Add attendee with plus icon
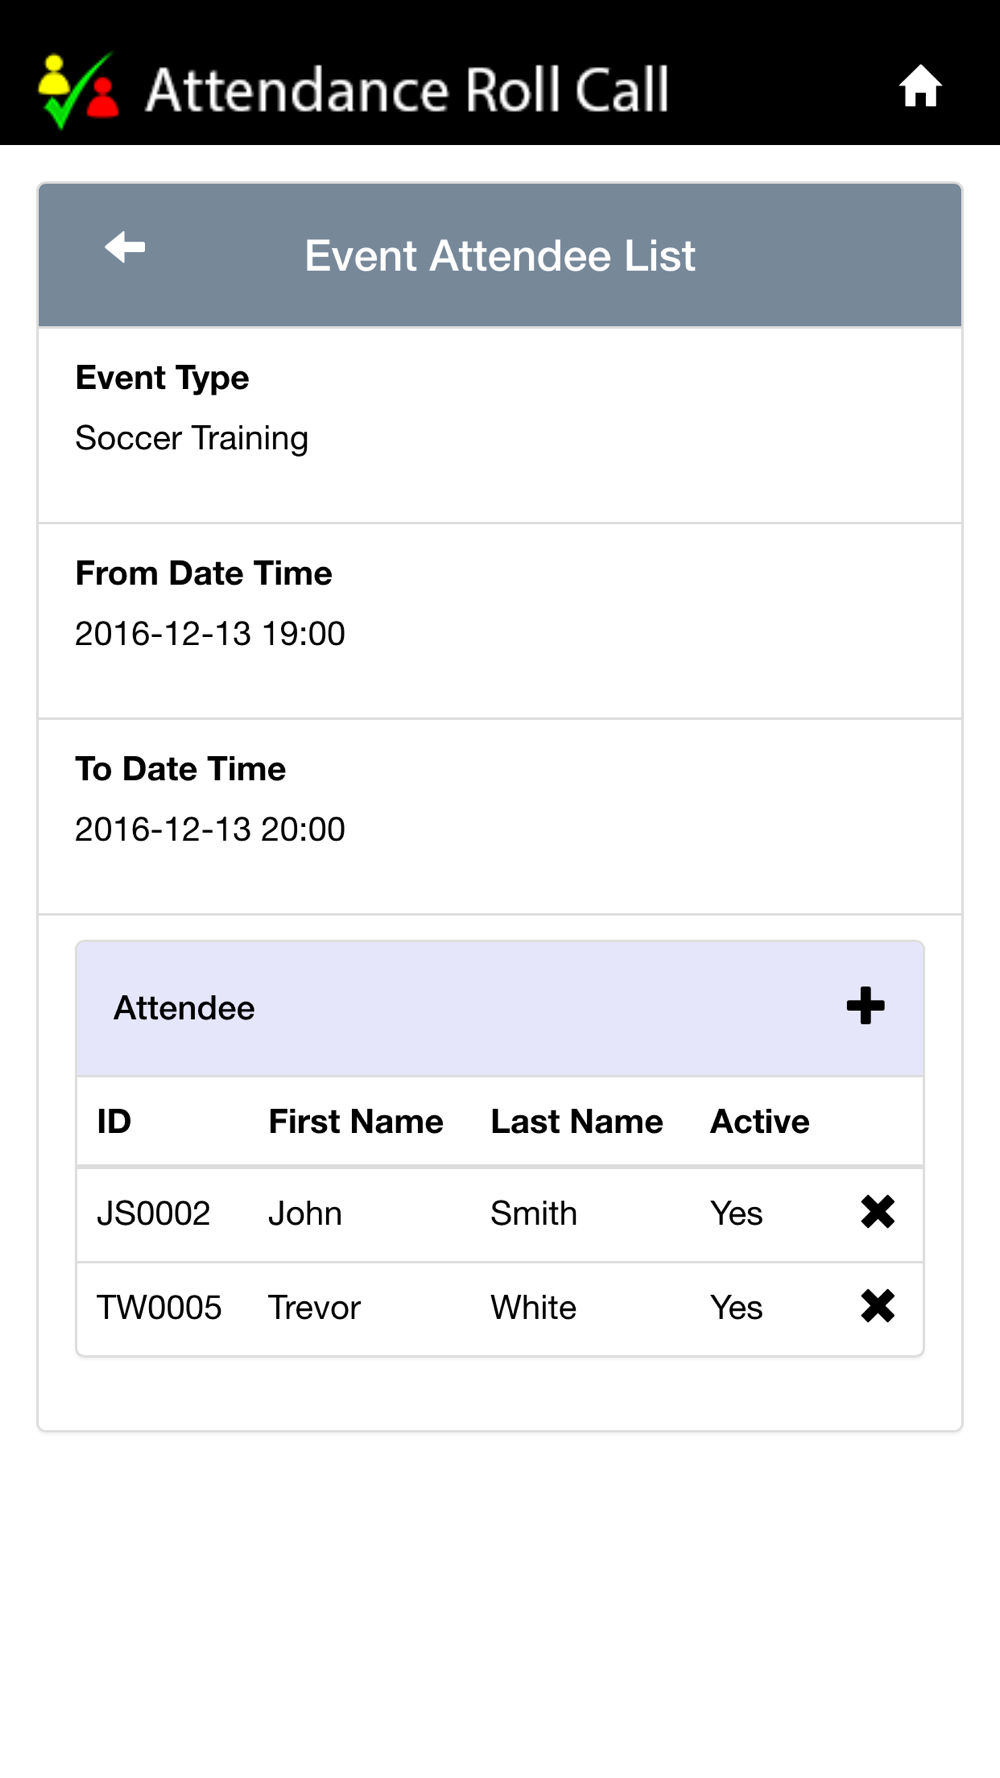The image size is (1000, 1778). (865, 1006)
